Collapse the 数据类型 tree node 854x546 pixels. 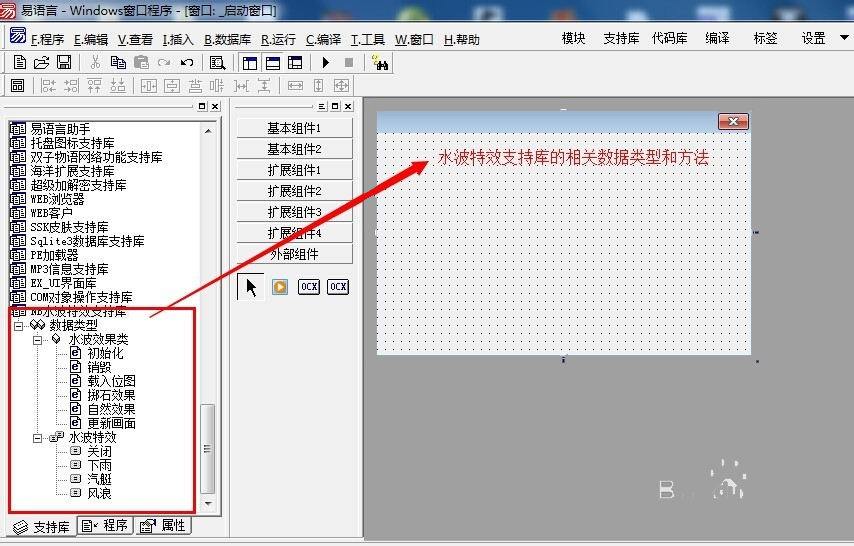coord(18,325)
